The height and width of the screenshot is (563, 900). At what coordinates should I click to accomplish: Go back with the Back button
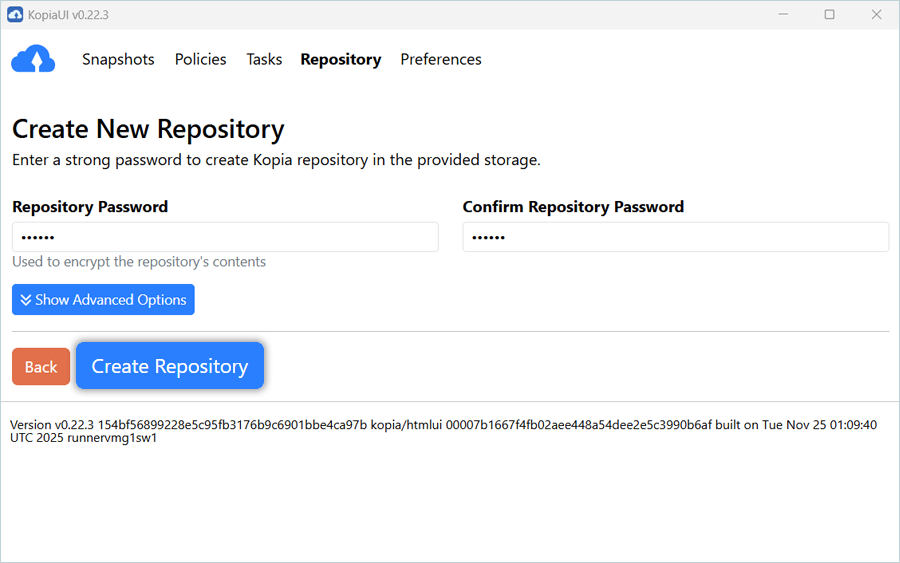point(41,367)
